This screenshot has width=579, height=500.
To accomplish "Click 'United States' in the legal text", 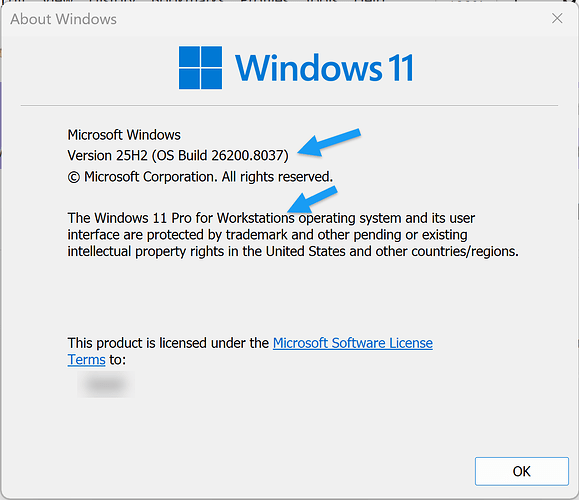I will pos(305,251).
